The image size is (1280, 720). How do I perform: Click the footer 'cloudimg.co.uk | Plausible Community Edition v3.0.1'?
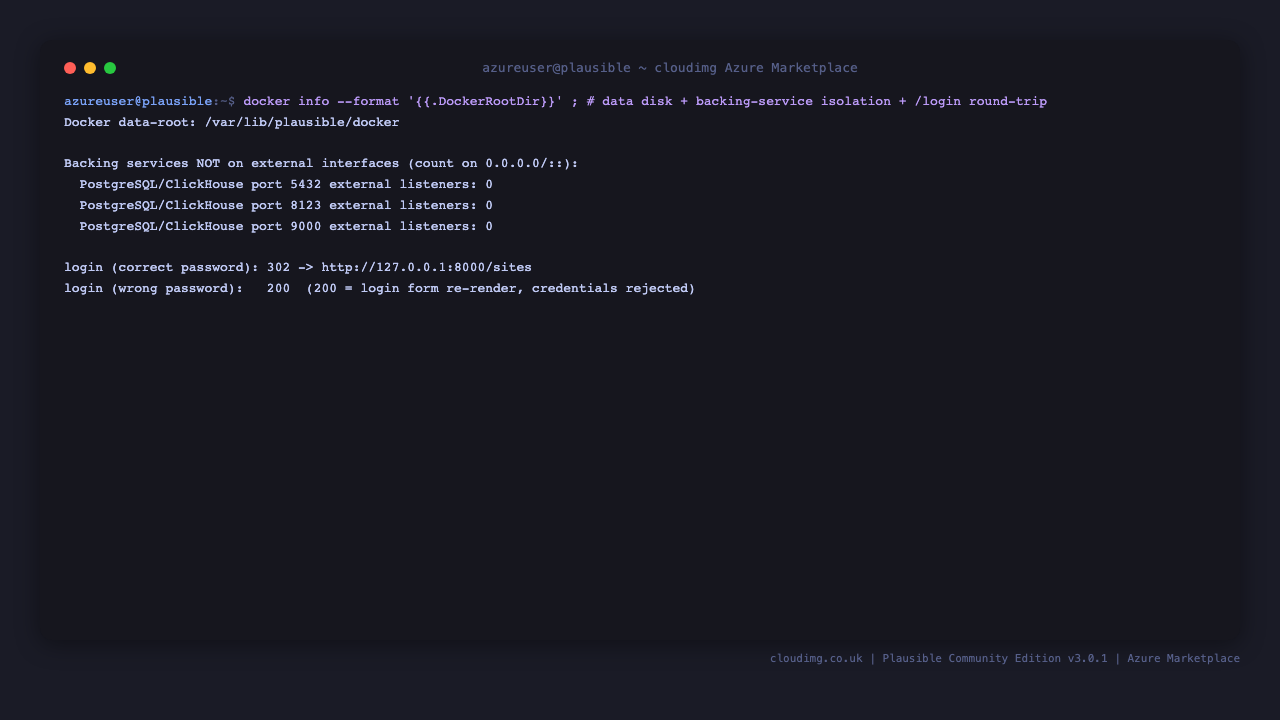(939, 658)
